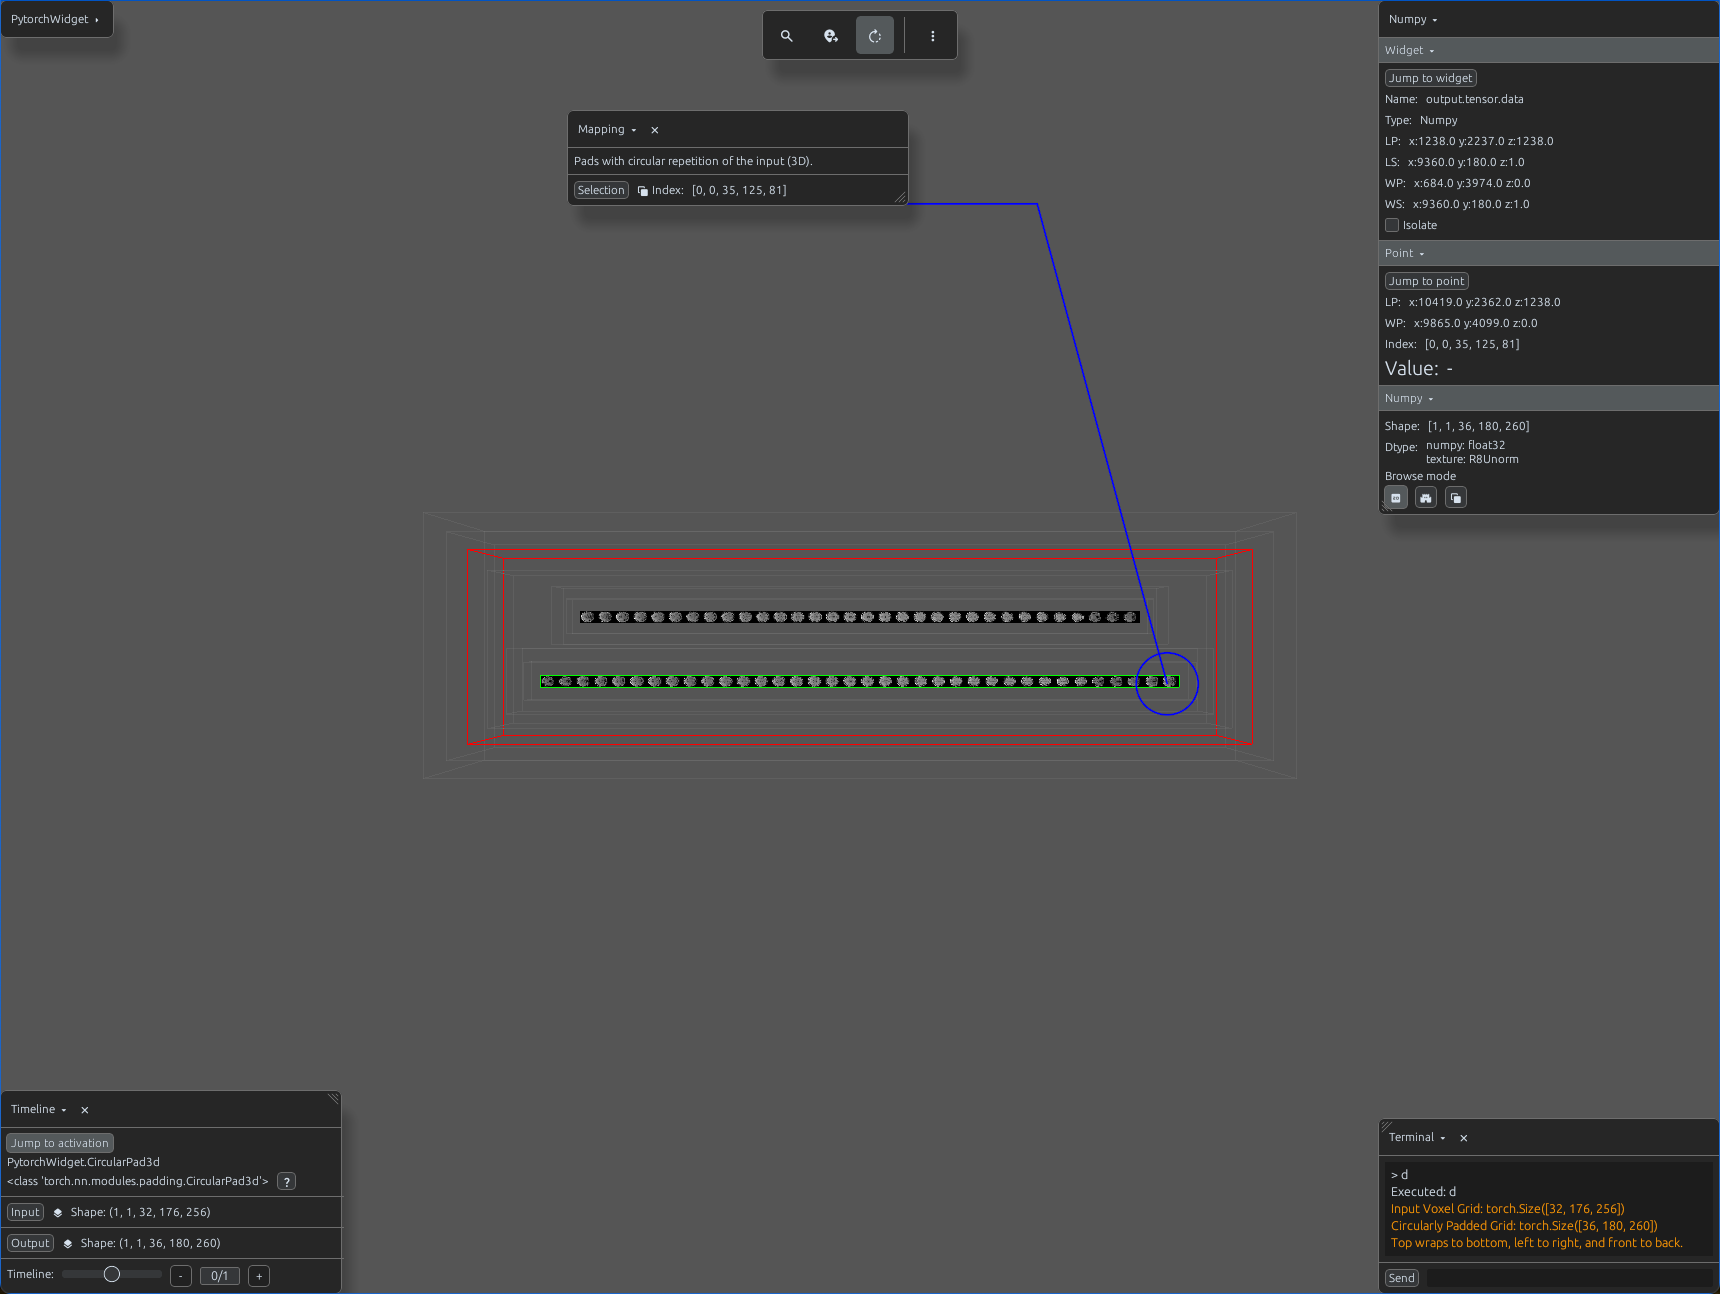Close the Terminal panel
Screen dimensions: 1720x1294
1464,1138
